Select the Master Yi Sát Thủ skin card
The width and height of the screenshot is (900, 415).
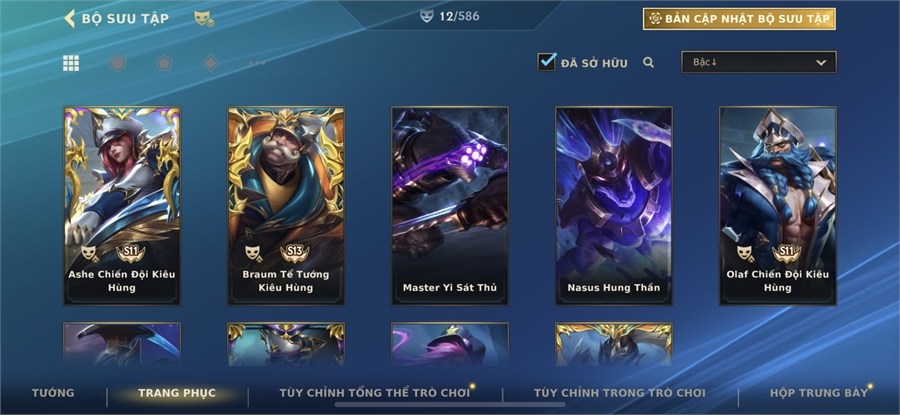[x=450, y=205]
